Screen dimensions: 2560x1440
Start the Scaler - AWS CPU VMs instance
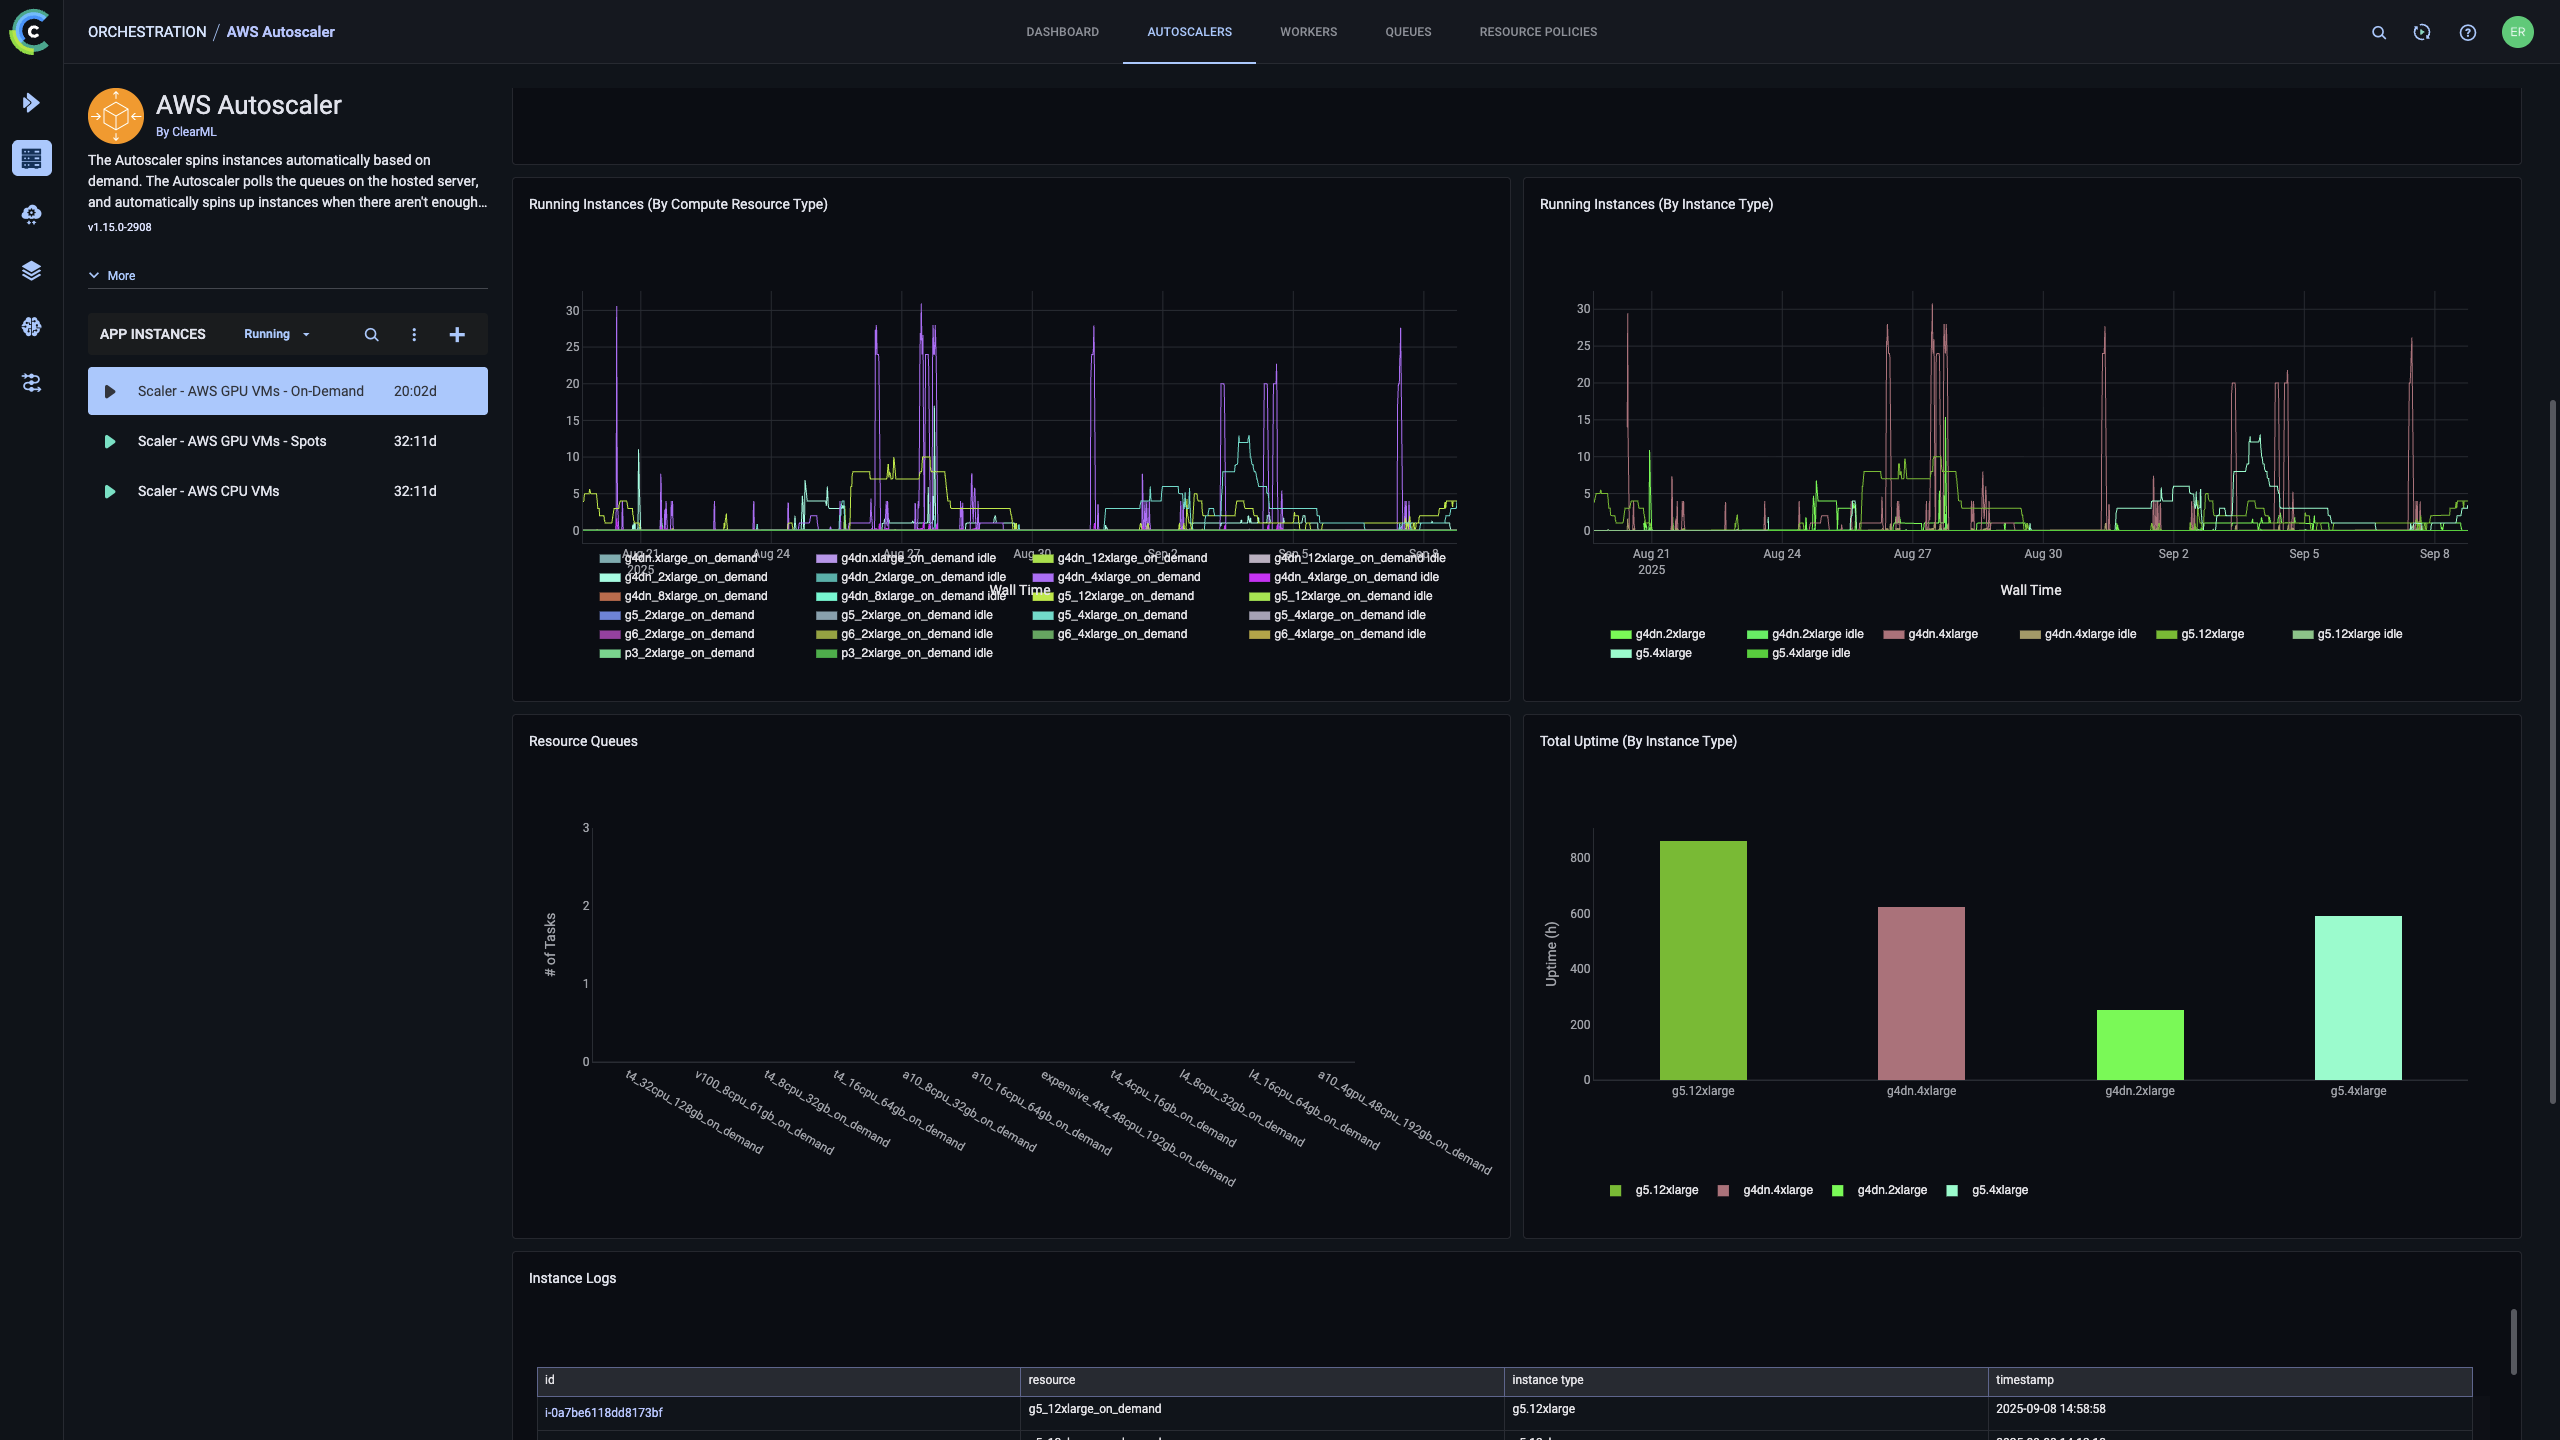tap(110, 491)
